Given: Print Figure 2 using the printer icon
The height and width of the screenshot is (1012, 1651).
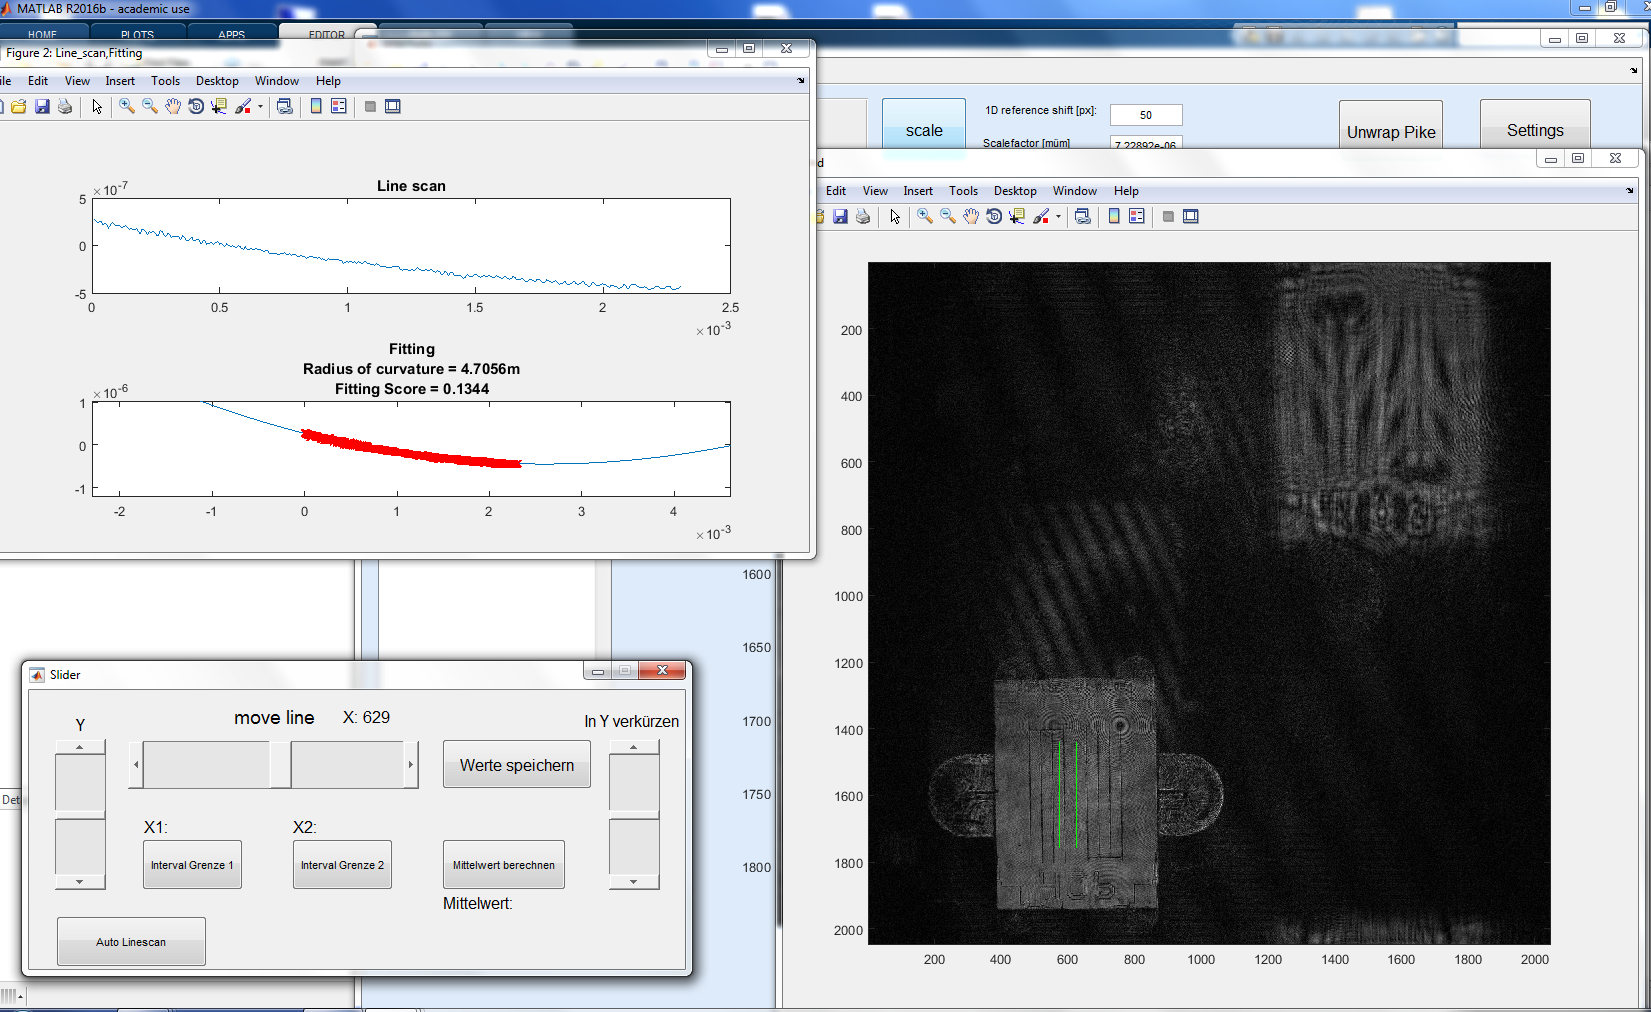Looking at the screenshot, I should tap(65, 107).
